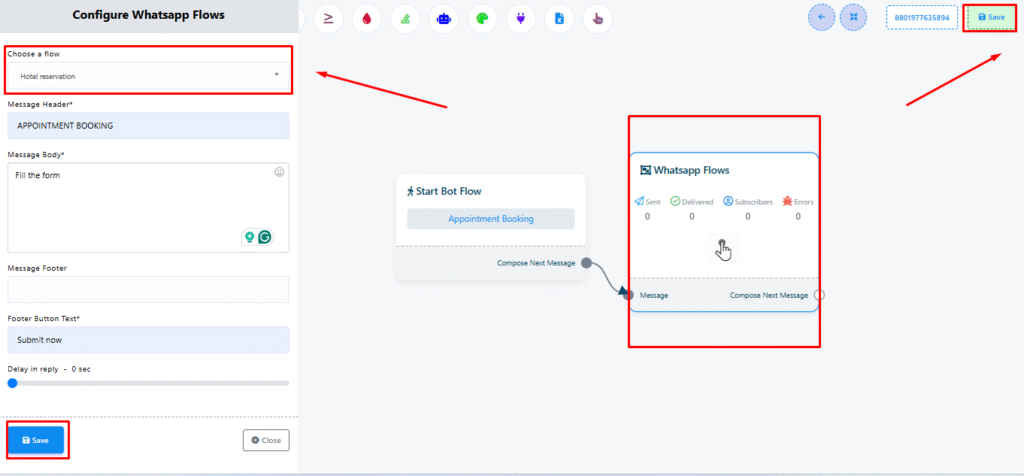Screen dimensions: 1024x476
Task: Click the red Errors bug icon
Action: 787,201
